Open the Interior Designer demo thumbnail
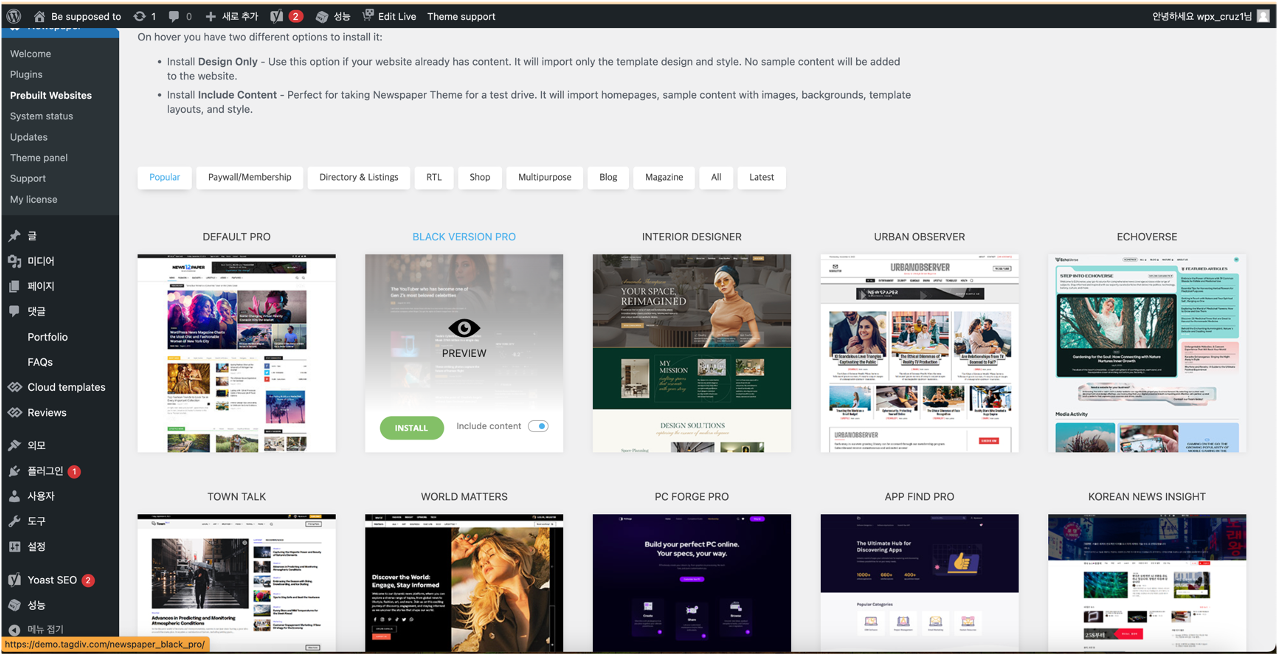The width and height of the screenshot is (1277, 654). 692,353
